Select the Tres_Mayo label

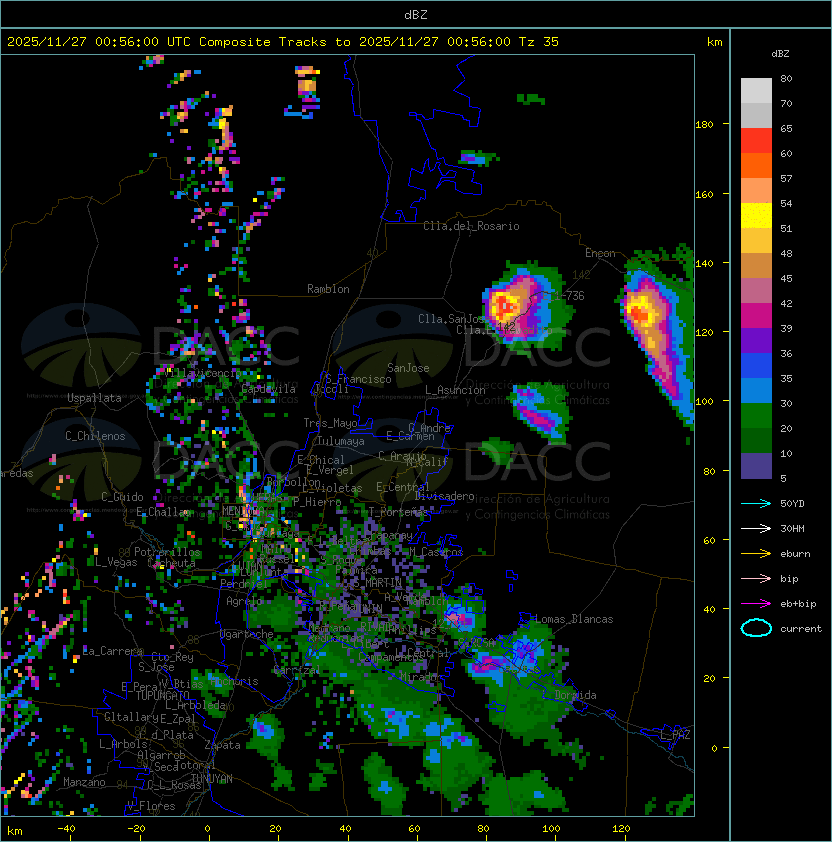pyautogui.click(x=330, y=423)
